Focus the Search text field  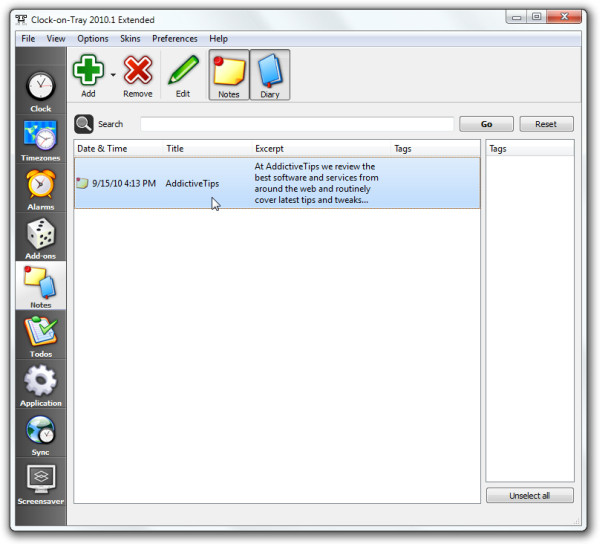click(x=297, y=124)
